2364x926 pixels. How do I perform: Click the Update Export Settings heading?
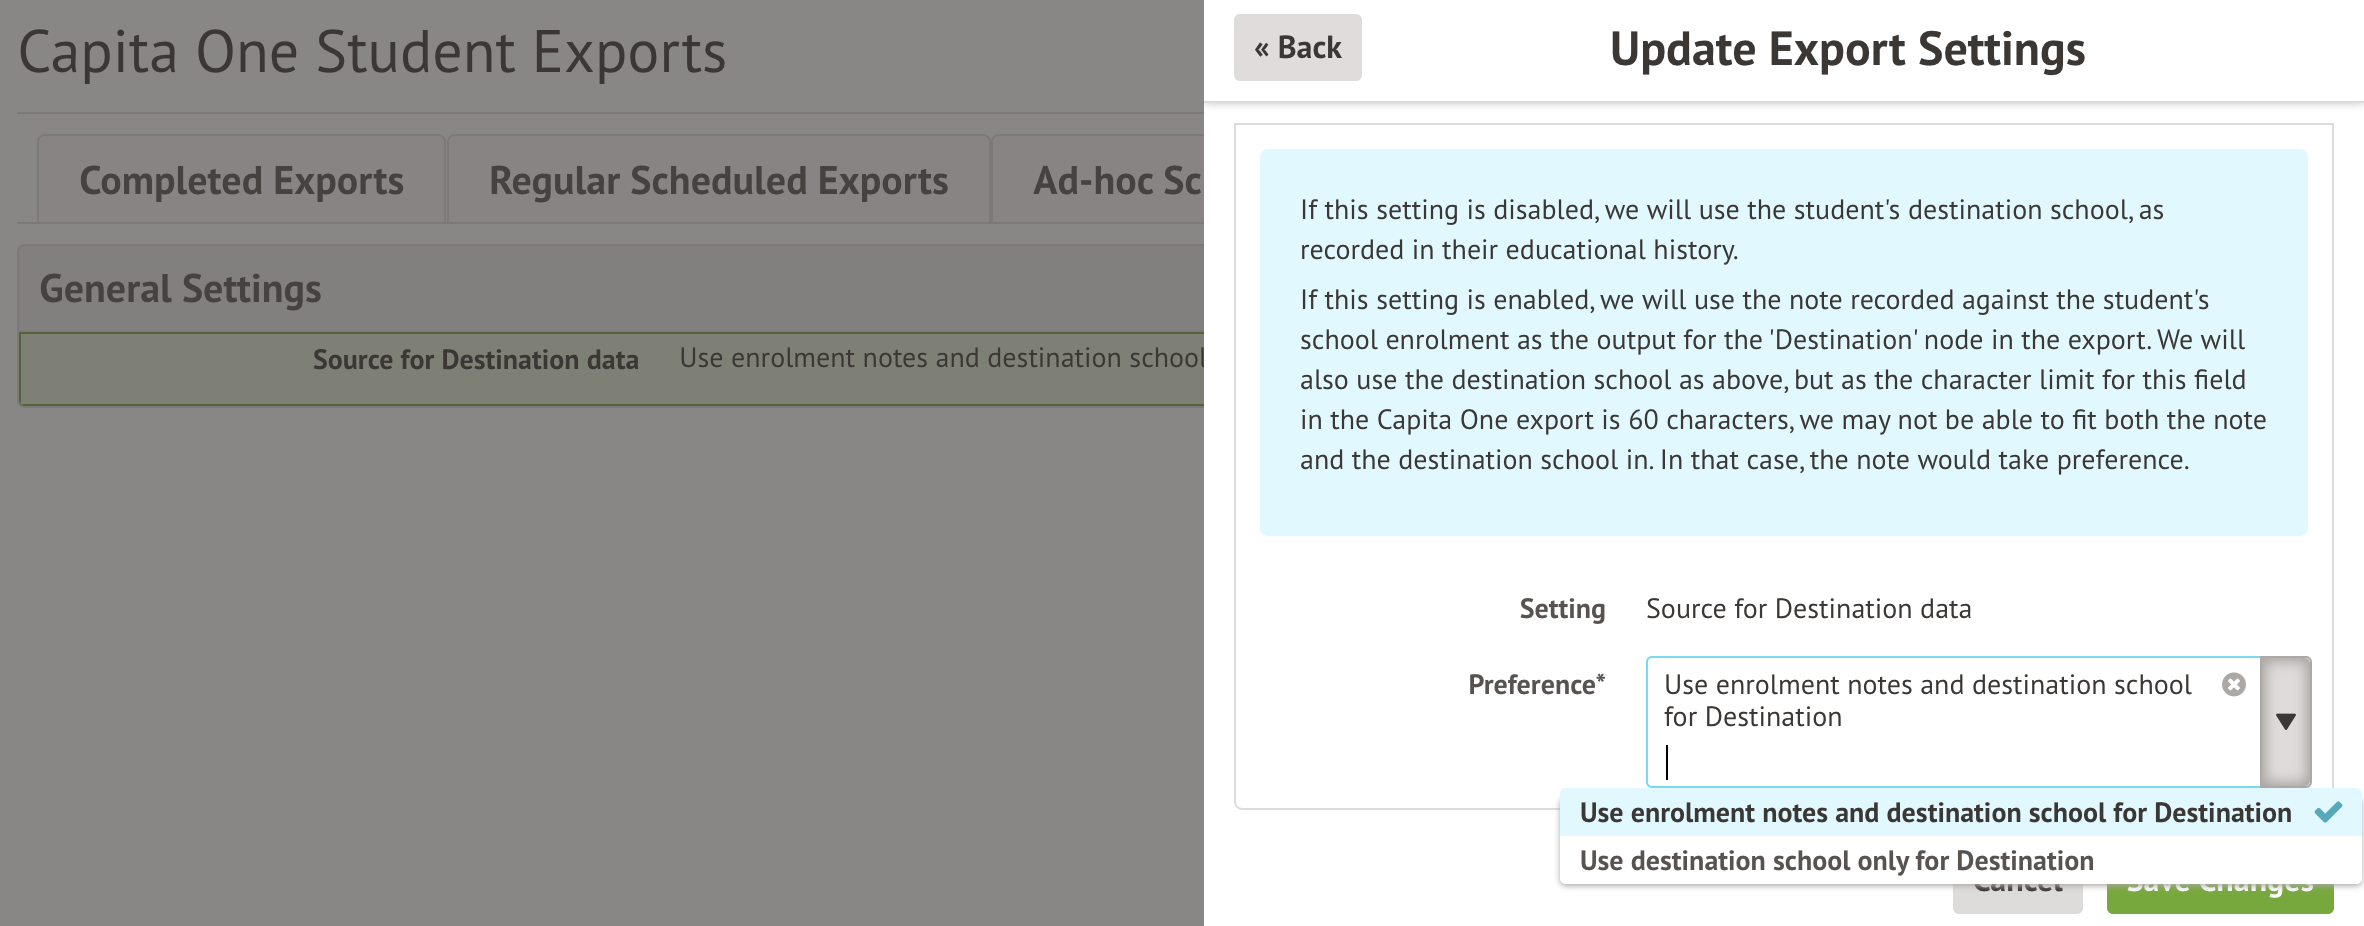click(1847, 50)
